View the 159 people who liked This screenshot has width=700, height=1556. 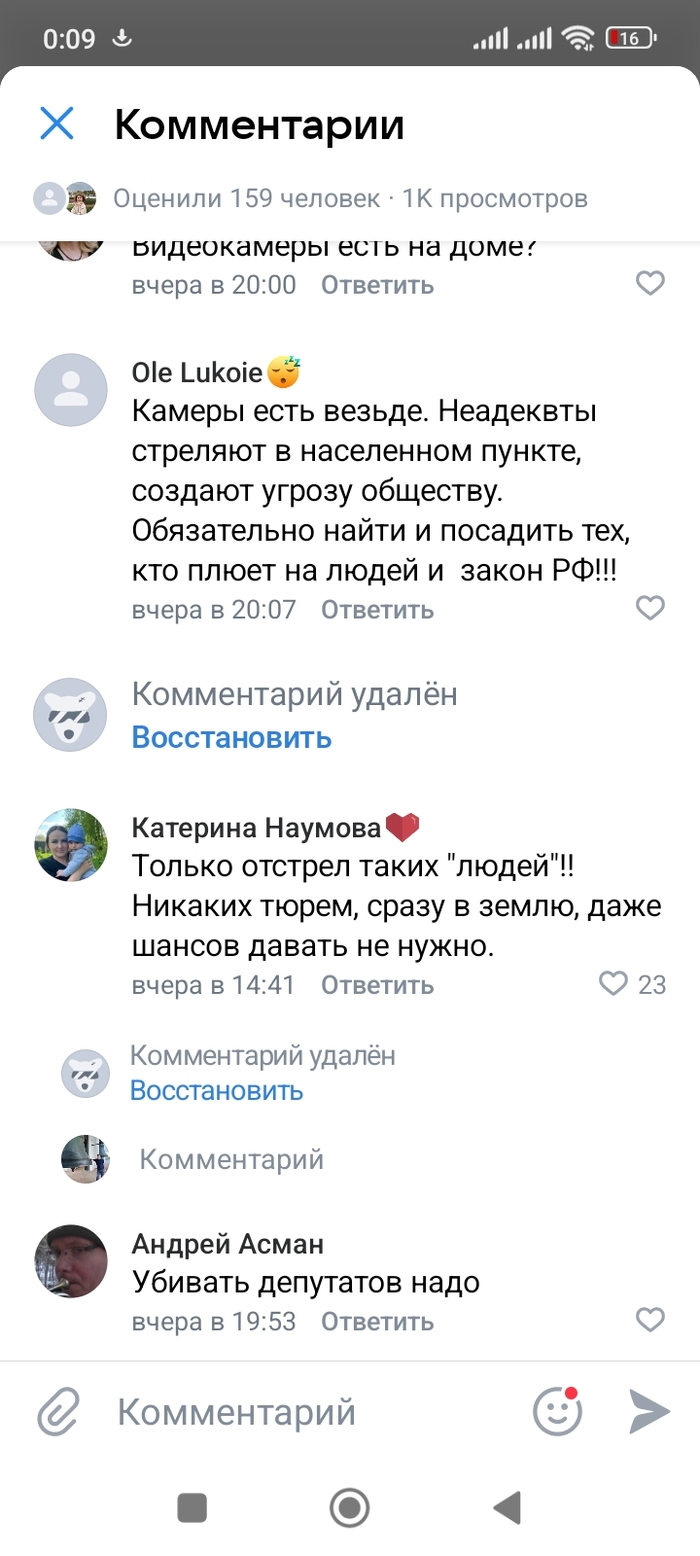click(246, 198)
